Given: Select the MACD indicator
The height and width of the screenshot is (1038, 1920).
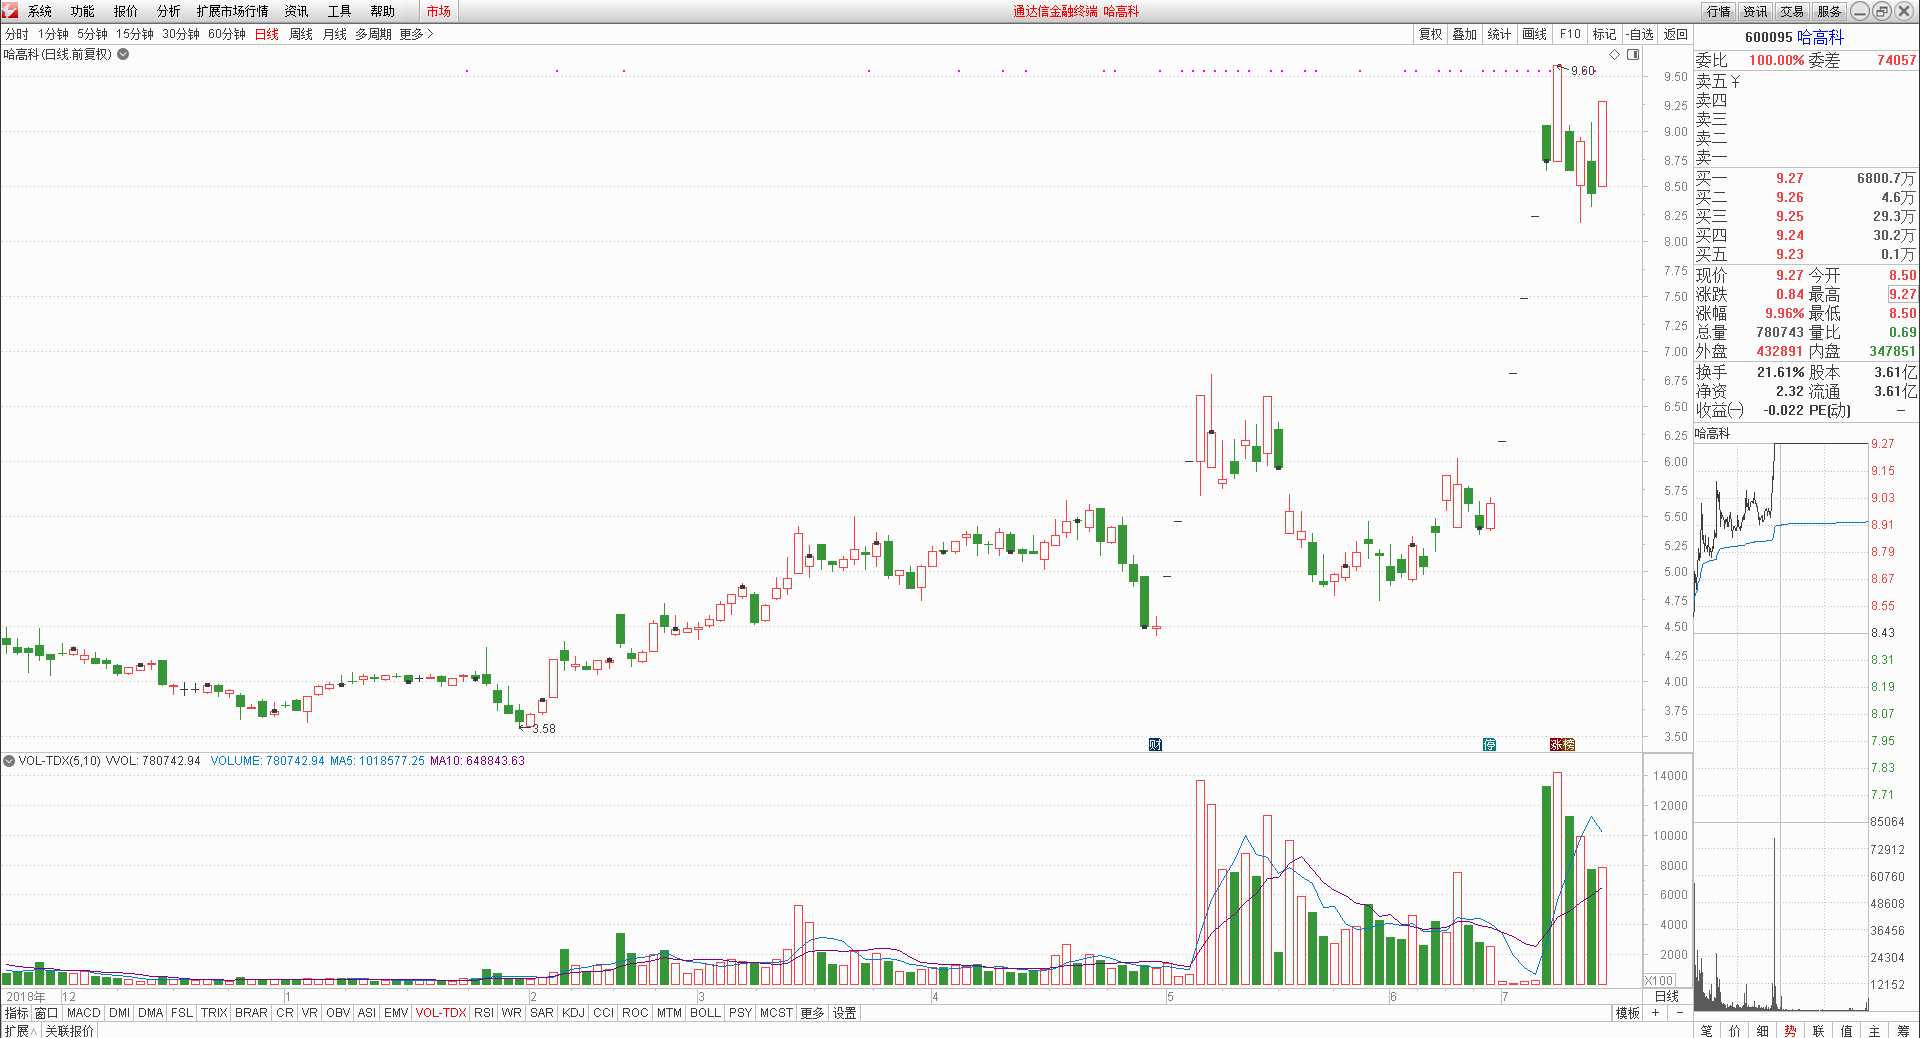Looking at the screenshot, I should click(x=84, y=1013).
